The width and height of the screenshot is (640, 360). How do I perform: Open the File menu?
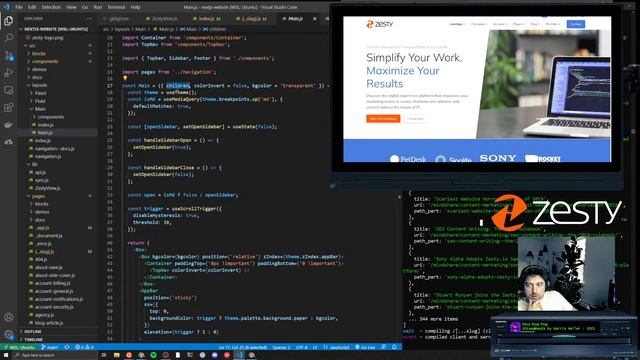pyautogui.click(x=19, y=7)
